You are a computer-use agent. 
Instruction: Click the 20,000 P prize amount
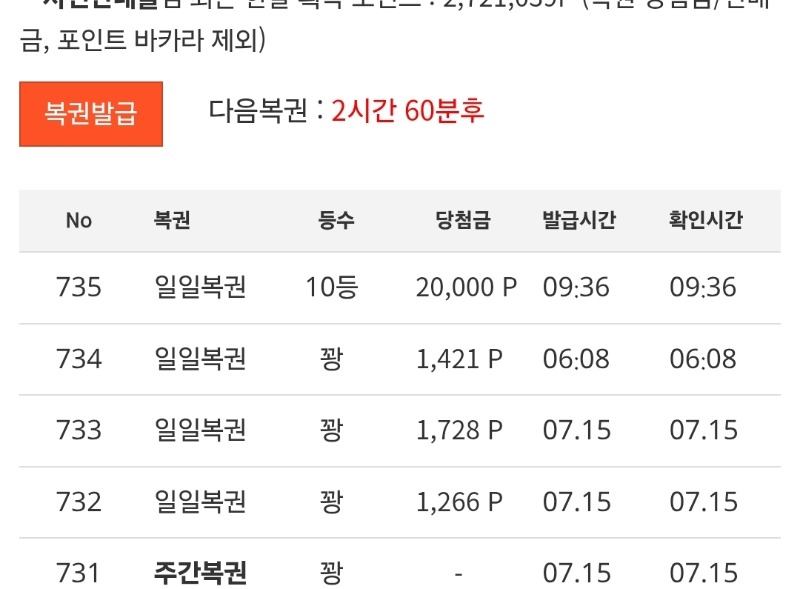466,287
